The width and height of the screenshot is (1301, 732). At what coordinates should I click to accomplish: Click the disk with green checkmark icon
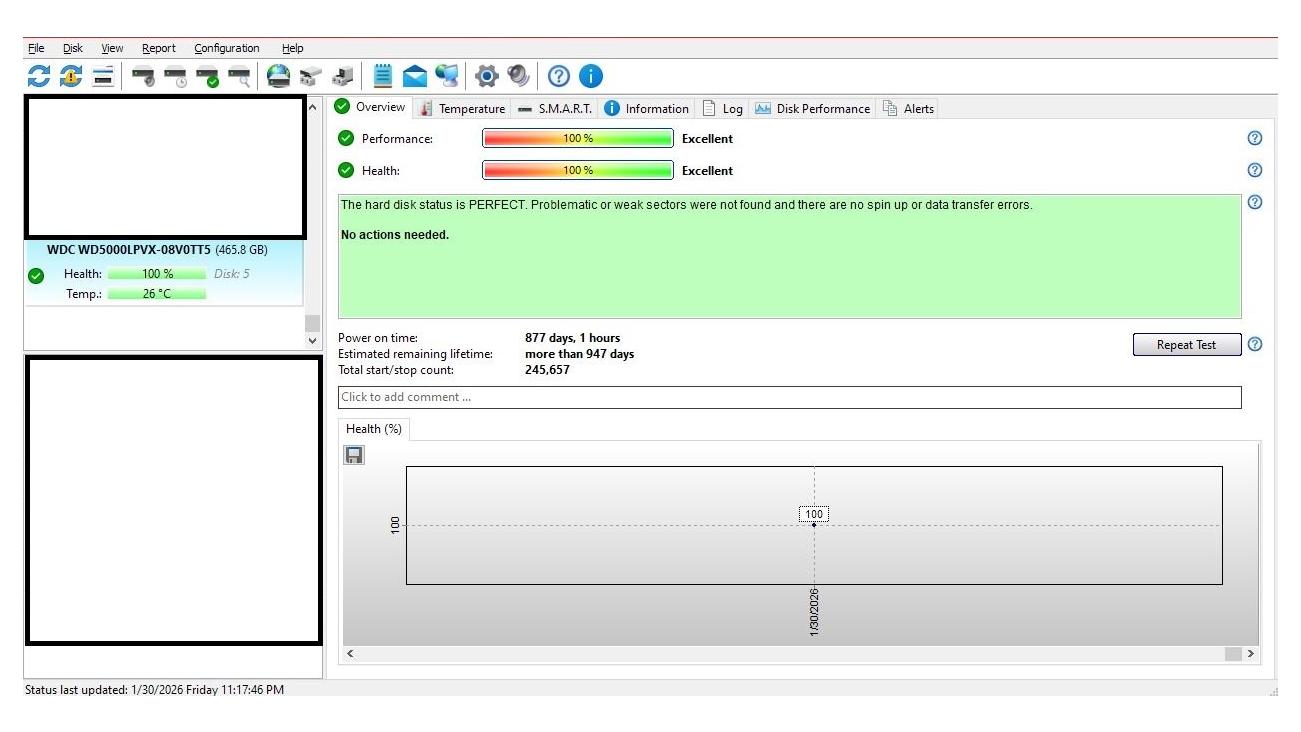point(208,76)
